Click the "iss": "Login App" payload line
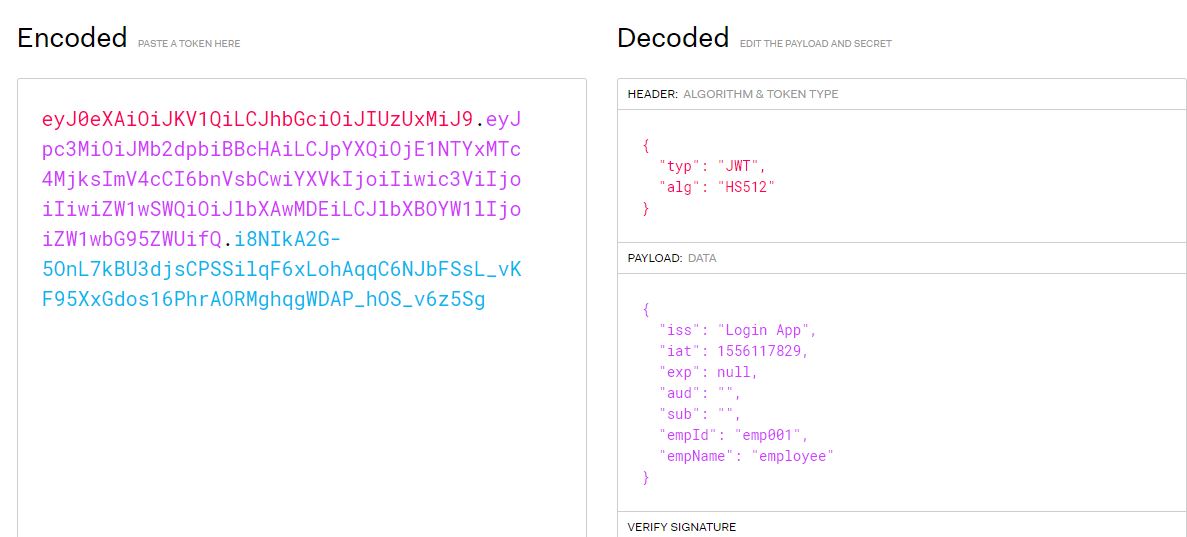The width and height of the screenshot is (1187, 537). pyautogui.click(x=738, y=330)
